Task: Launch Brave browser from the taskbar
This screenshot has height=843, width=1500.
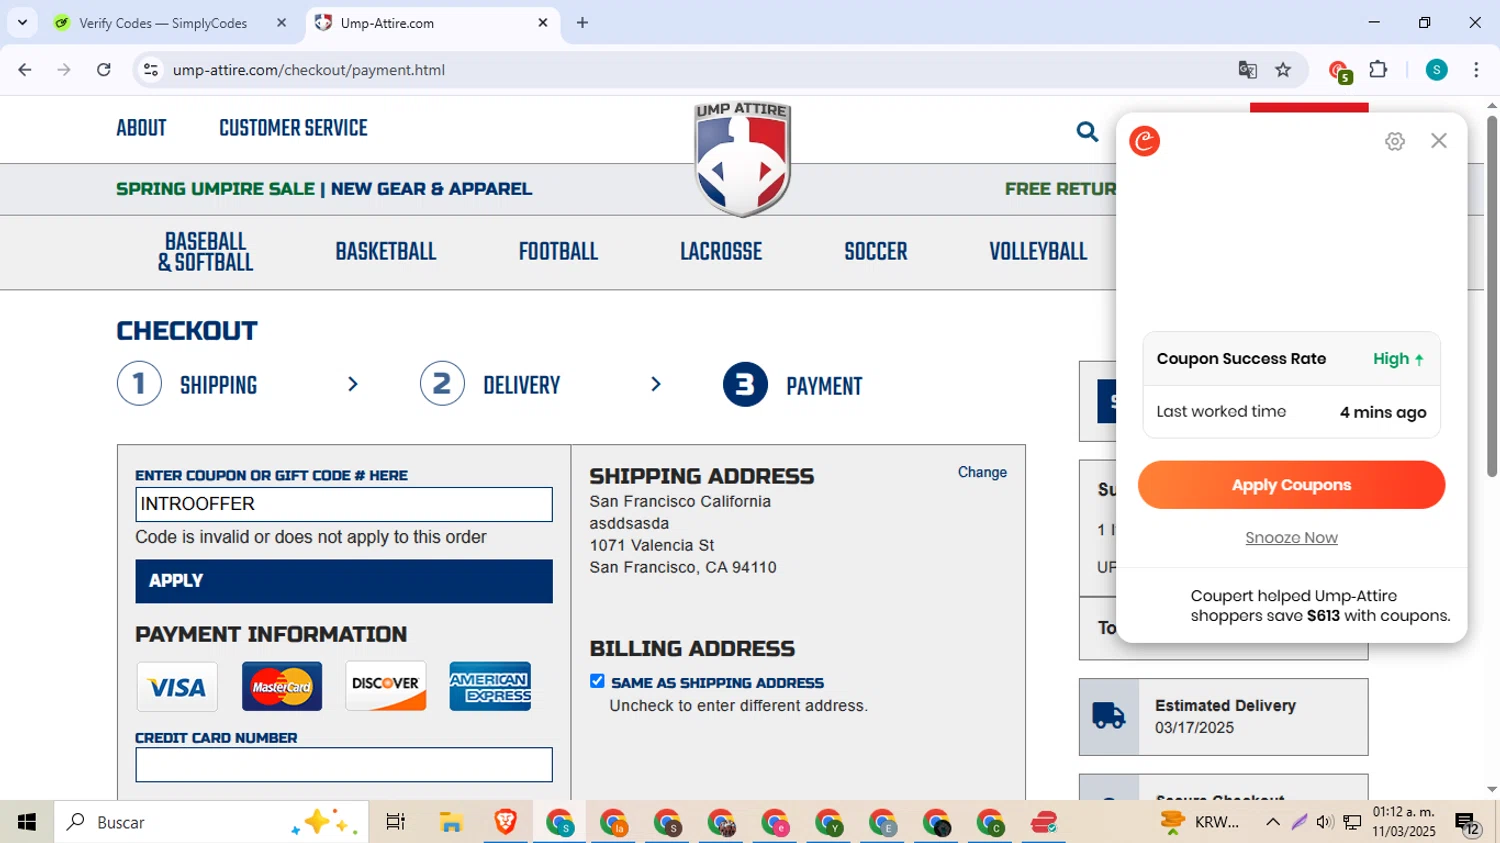Action: (x=505, y=822)
